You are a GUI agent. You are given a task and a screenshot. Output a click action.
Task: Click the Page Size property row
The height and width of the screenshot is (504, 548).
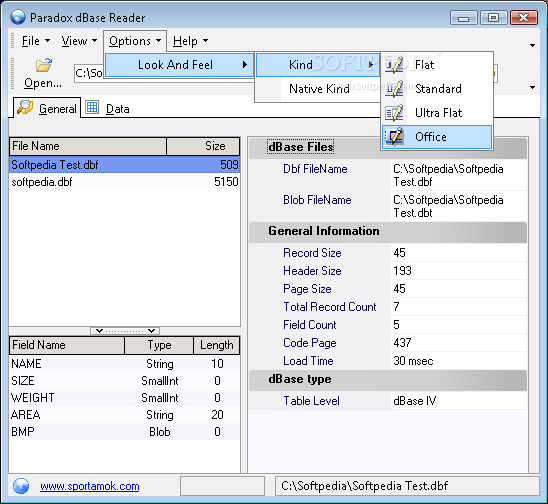pos(388,289)
